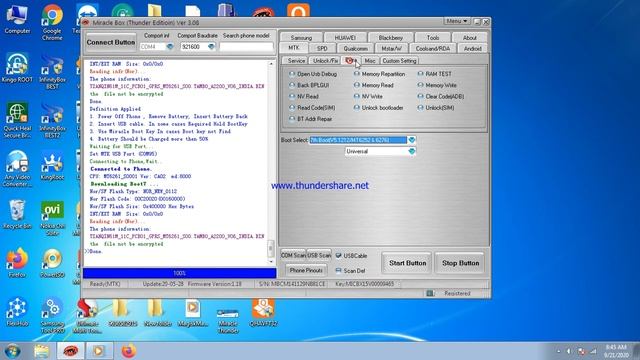Click the Stop Button
The width and height of the screenshot is (640, 360).
pos(460,263)
